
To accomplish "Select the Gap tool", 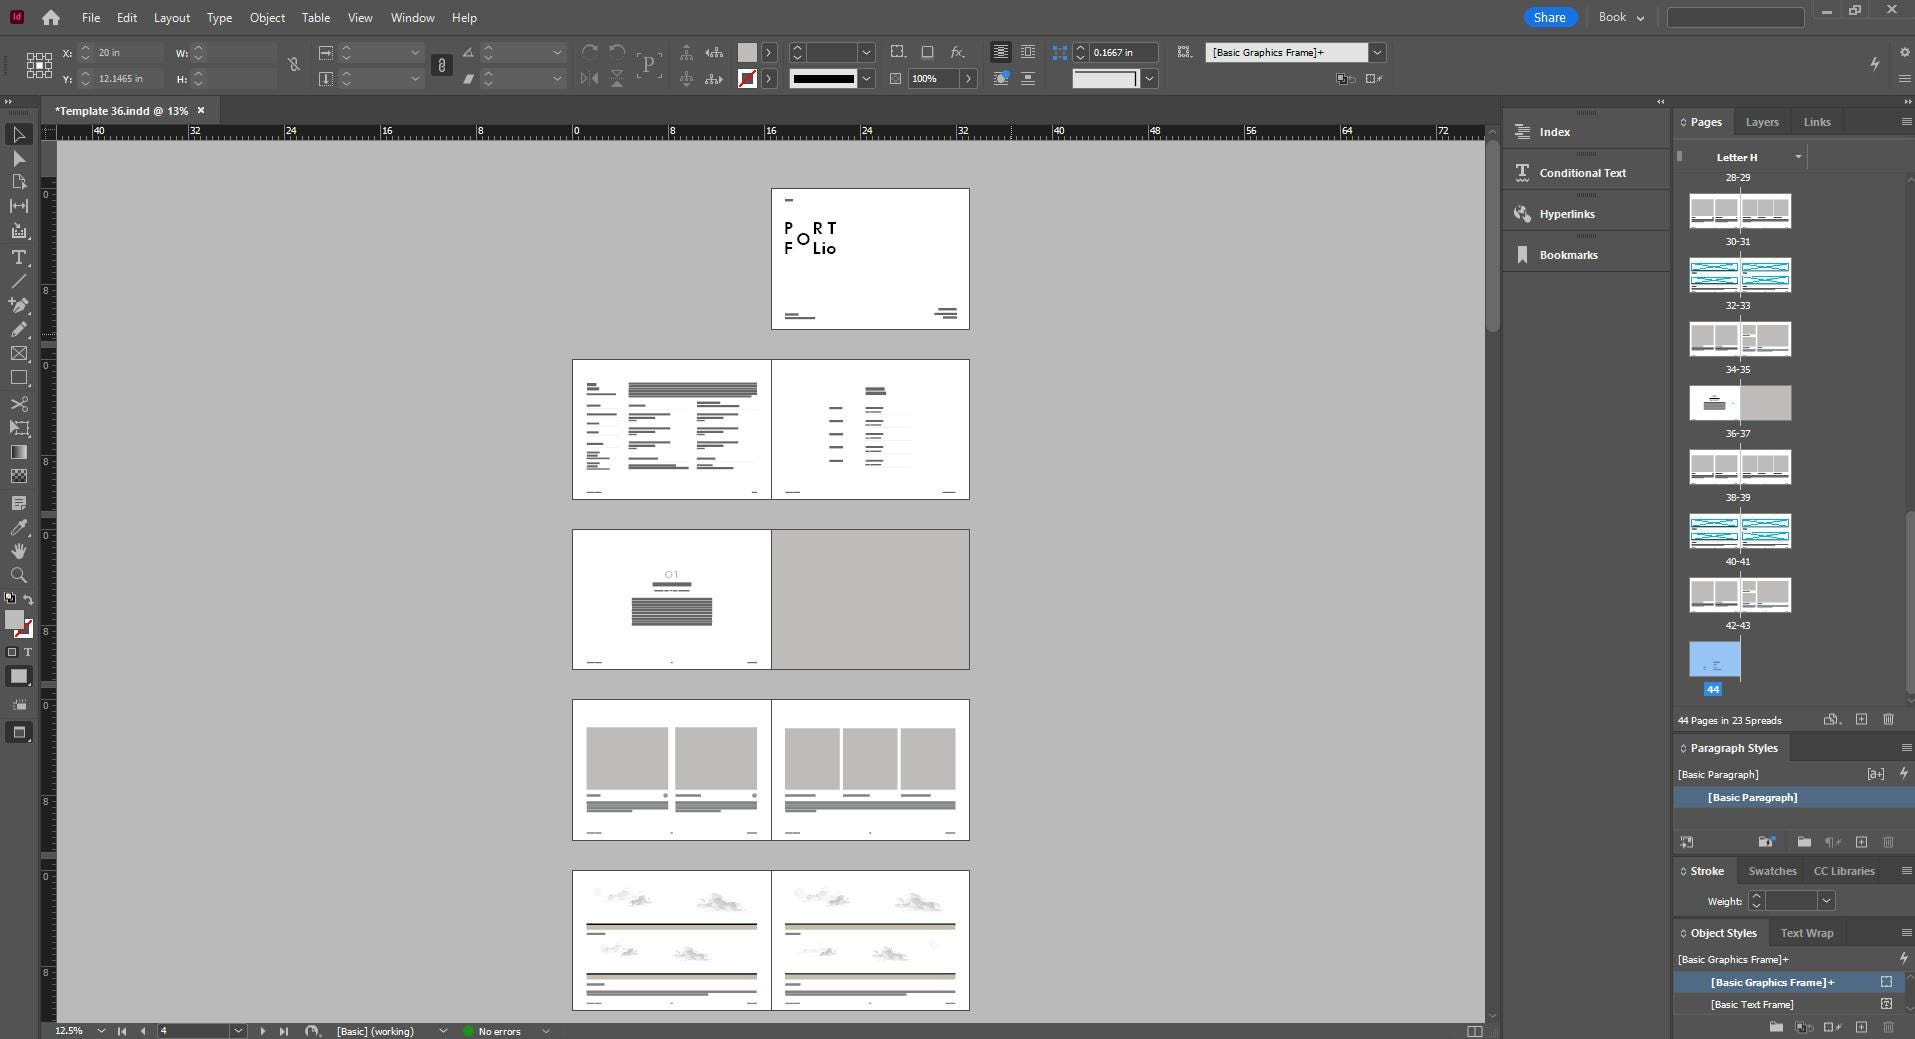I will coord(18,206).
